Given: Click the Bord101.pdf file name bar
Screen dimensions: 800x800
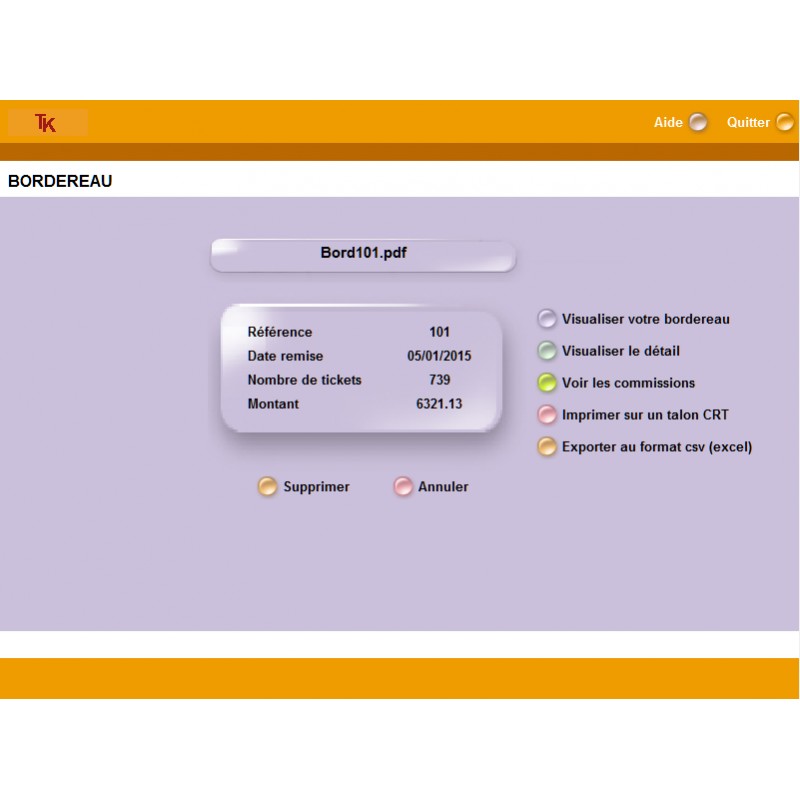Looking at the screenshot, I should pos(363,255).
